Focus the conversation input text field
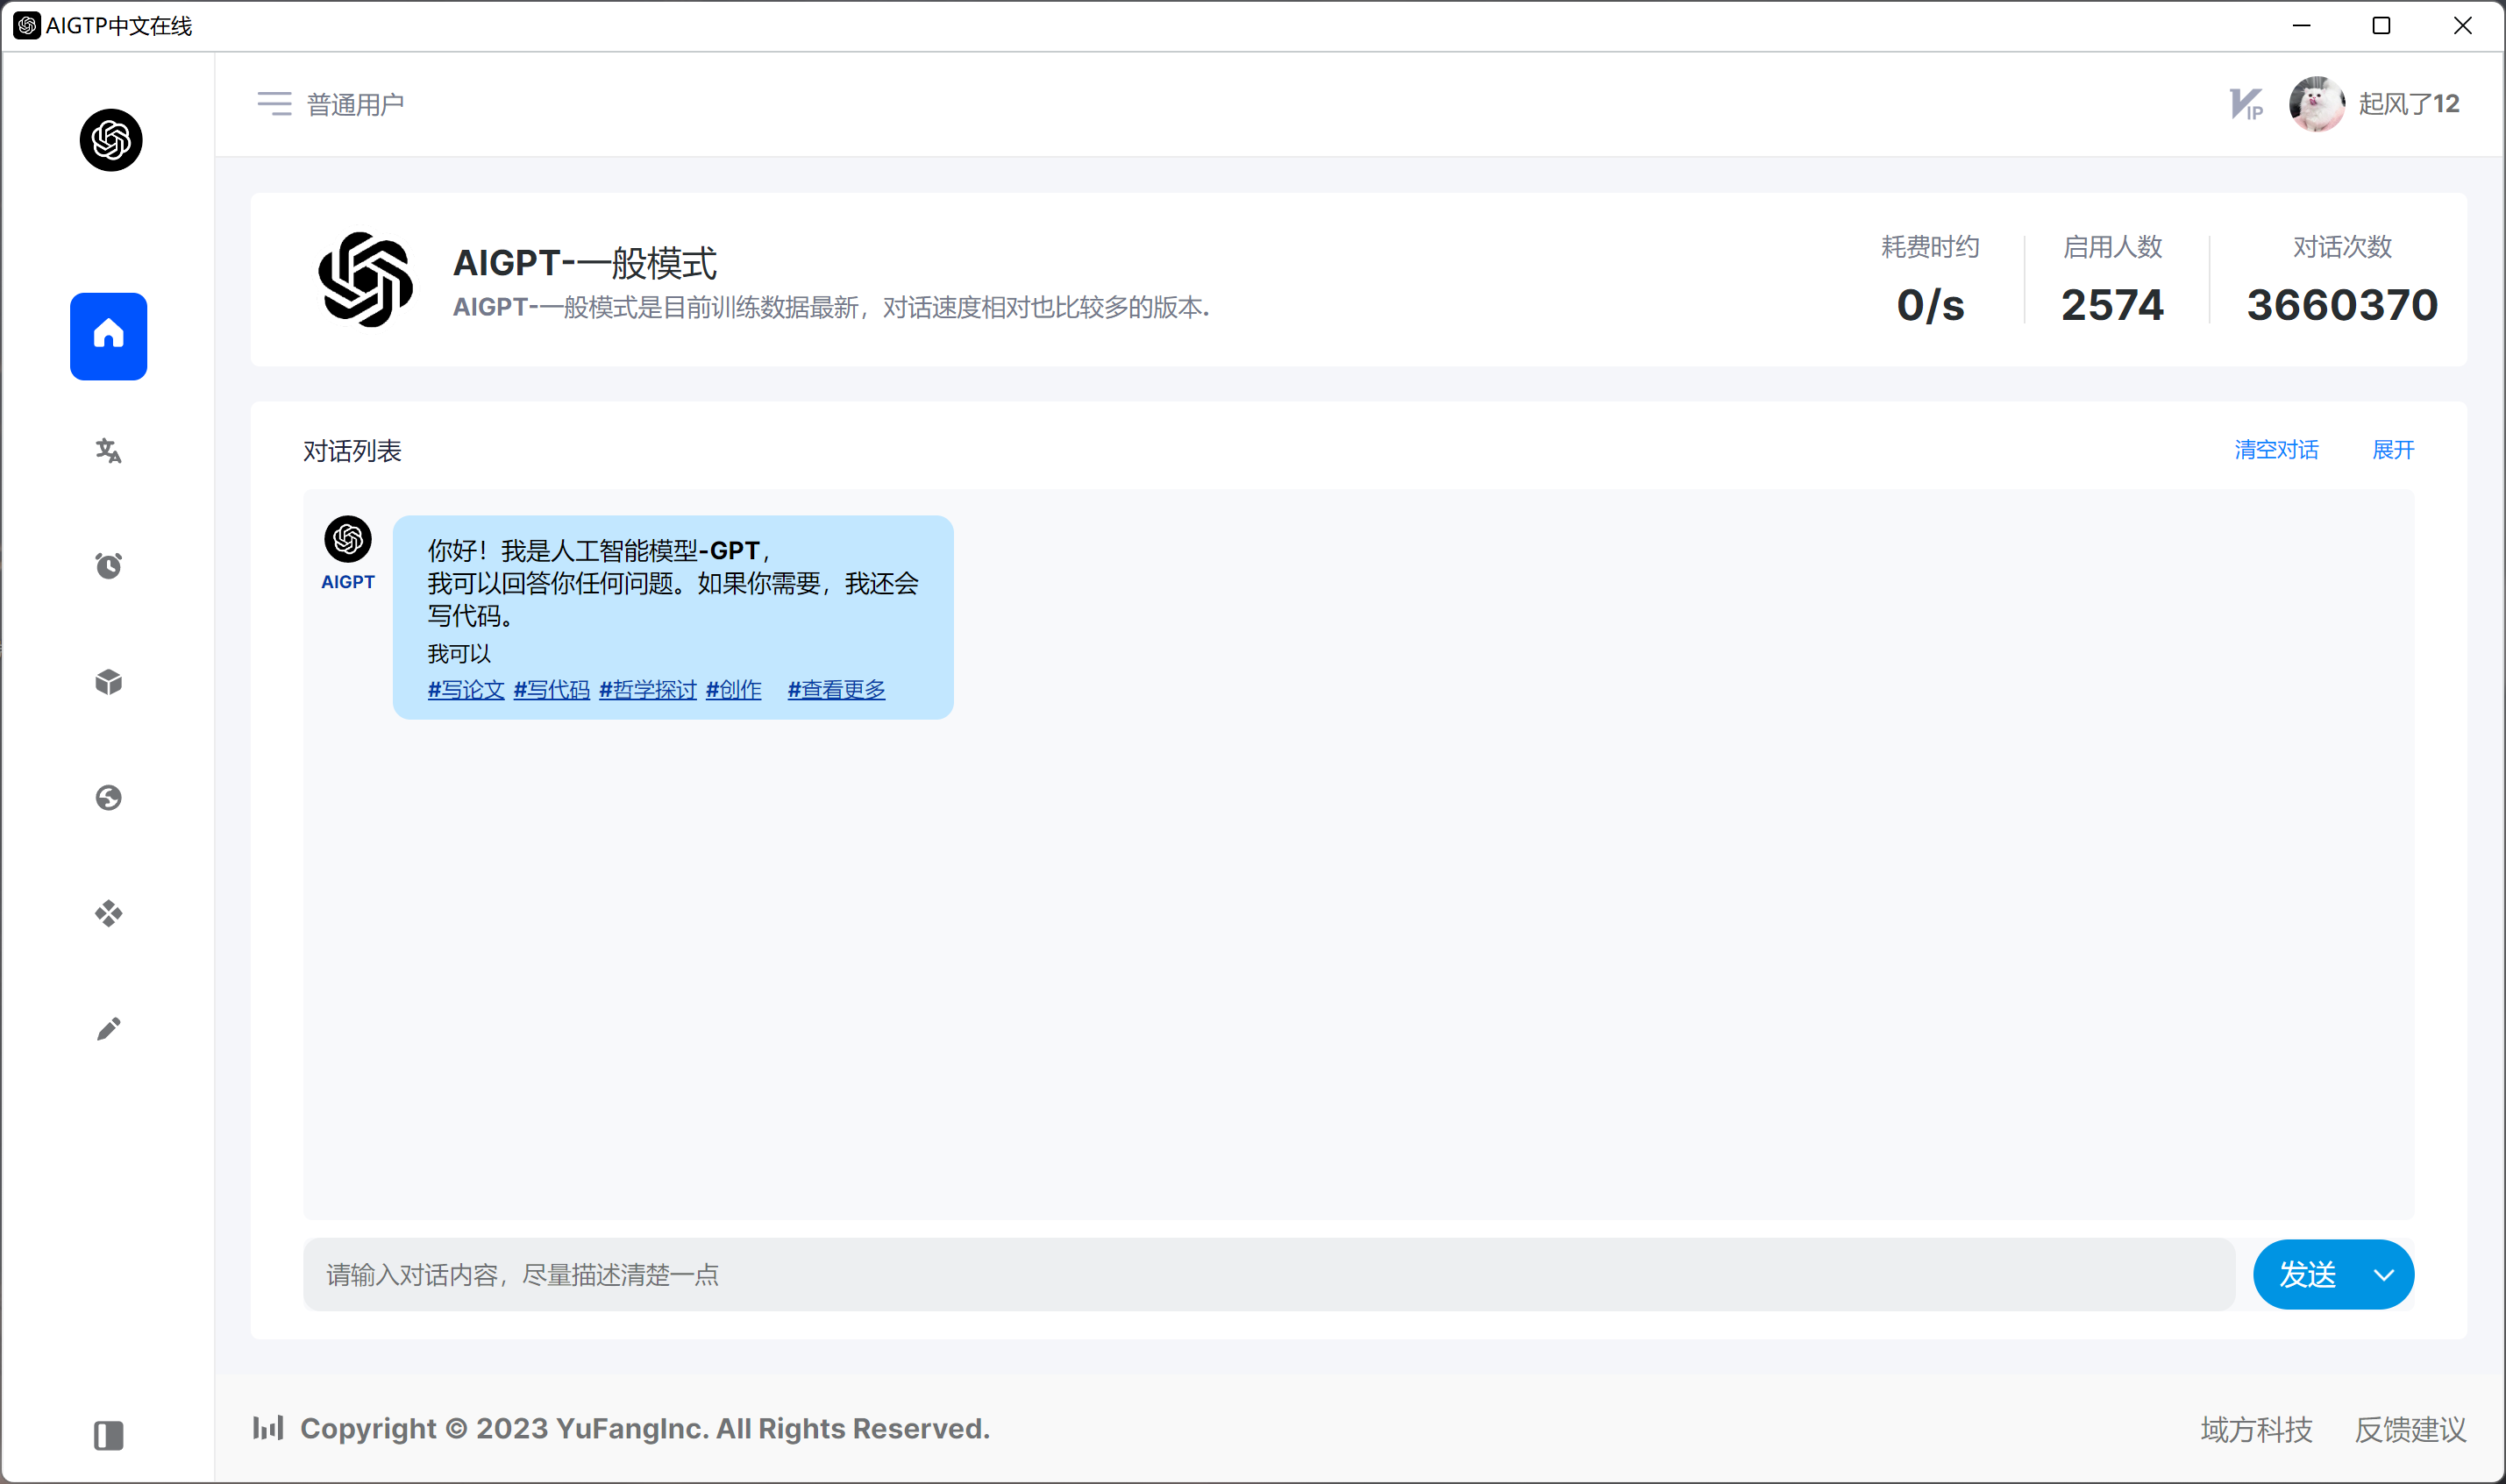The height and width of the screenshot is (1484, 2506). (x=1268, y=1274)
